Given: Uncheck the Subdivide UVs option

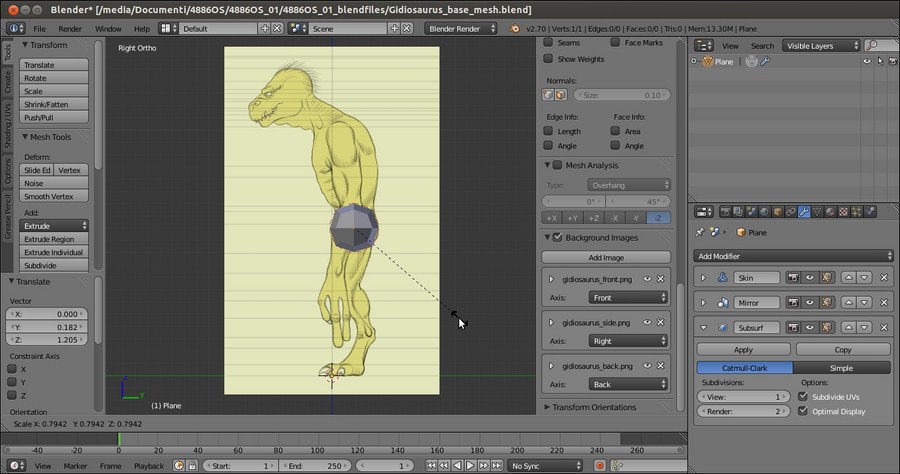Looking at the screenshot, I should pos(803,397).
